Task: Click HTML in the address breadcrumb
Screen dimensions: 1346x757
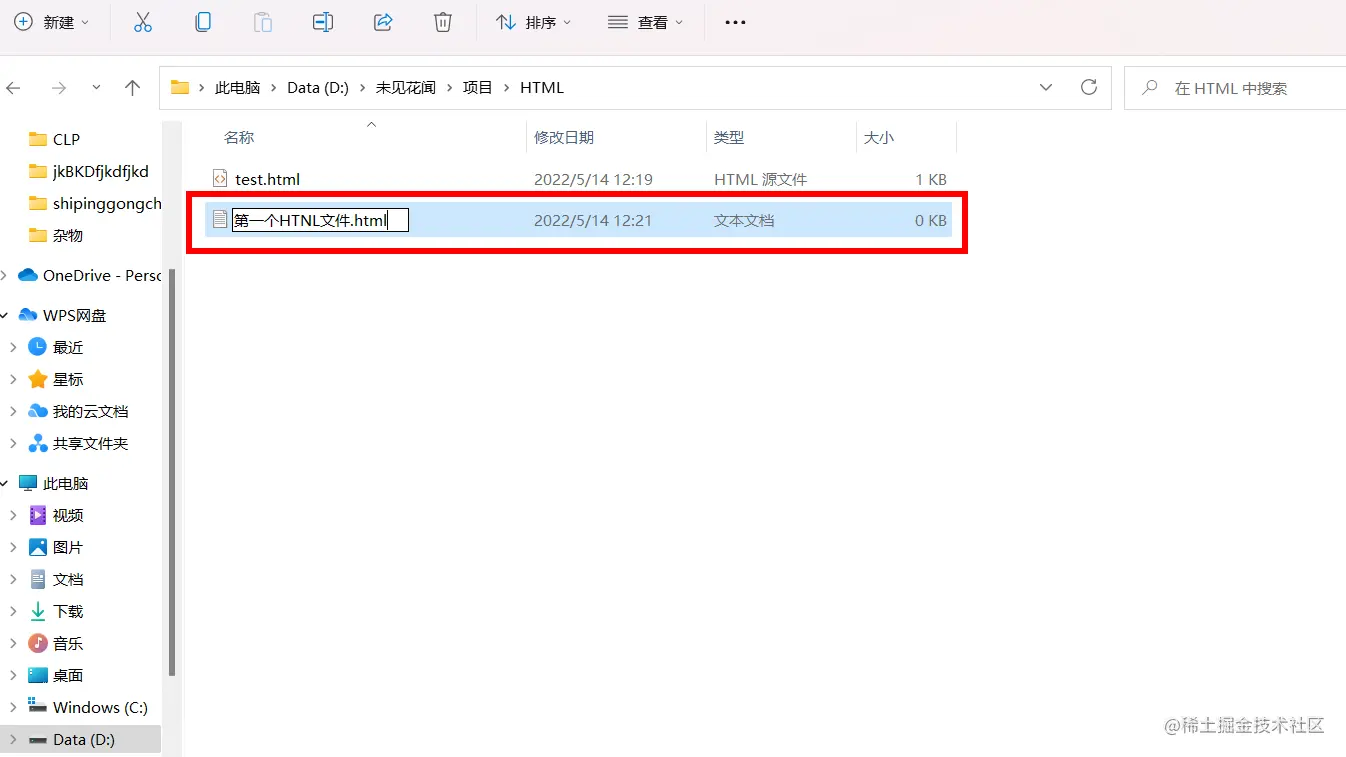Action: click(x=542, y=88)
